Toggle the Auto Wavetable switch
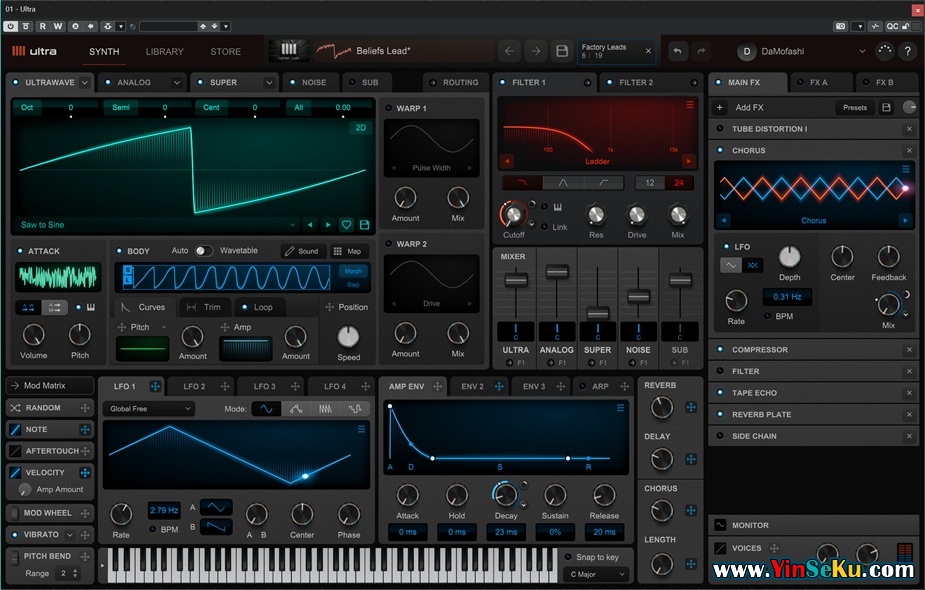Image resolution: width=925 pixels, height=590 pixels. click(x=204, y=251)
